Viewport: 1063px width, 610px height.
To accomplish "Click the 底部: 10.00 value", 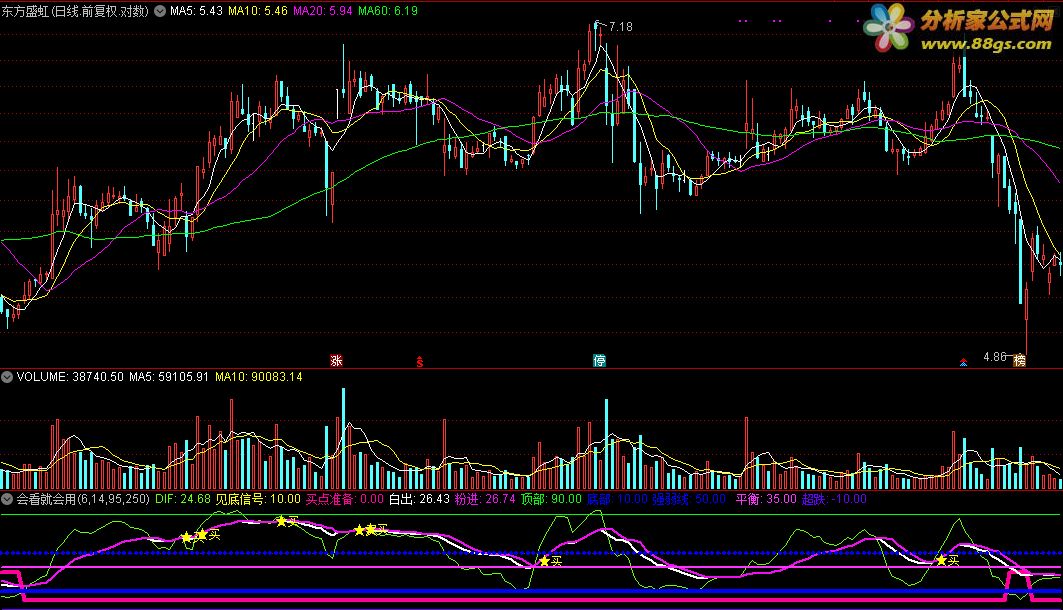I will [618, 500].
